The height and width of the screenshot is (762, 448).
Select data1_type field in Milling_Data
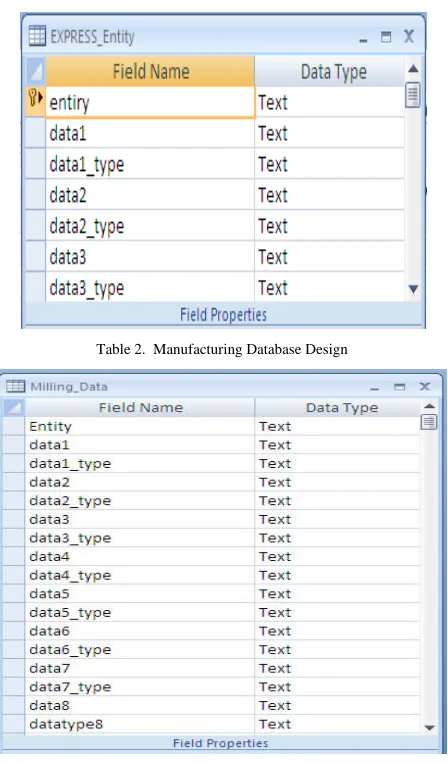(x=139, y=463)
